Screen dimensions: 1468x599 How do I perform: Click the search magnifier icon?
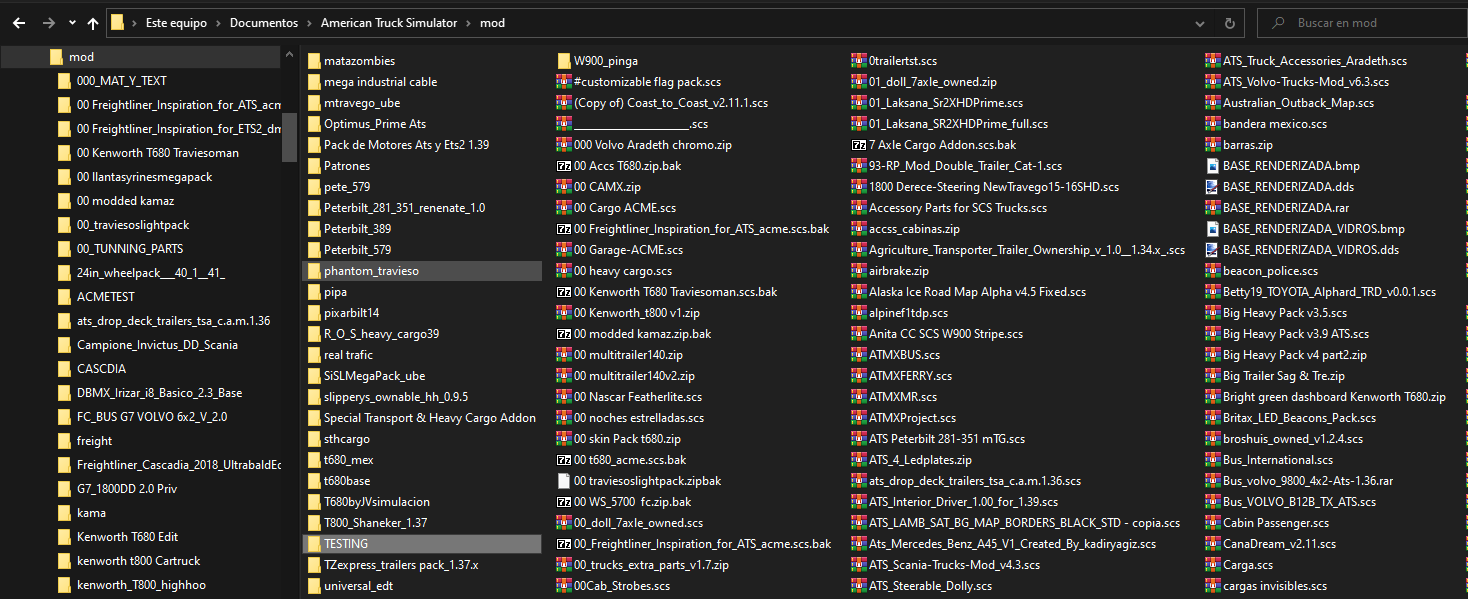[x=1277, y=22]
